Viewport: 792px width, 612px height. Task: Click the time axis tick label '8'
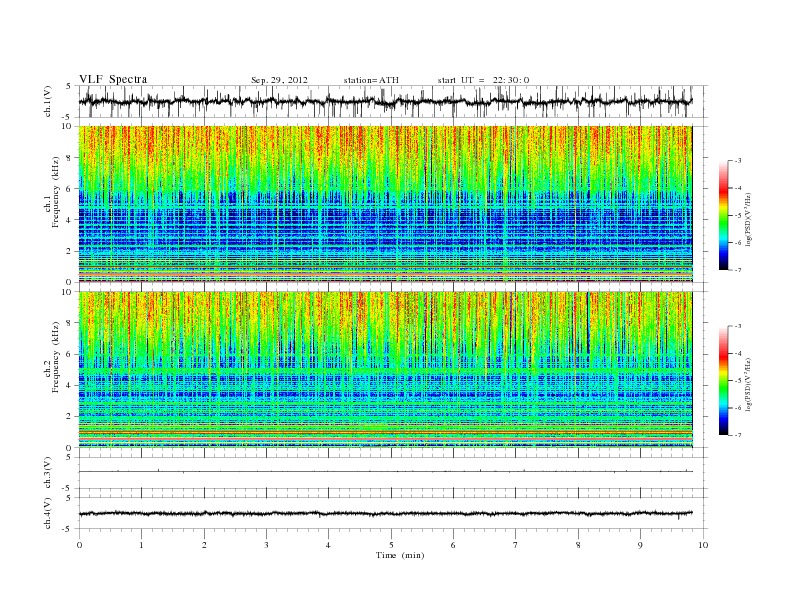point(578,545)
